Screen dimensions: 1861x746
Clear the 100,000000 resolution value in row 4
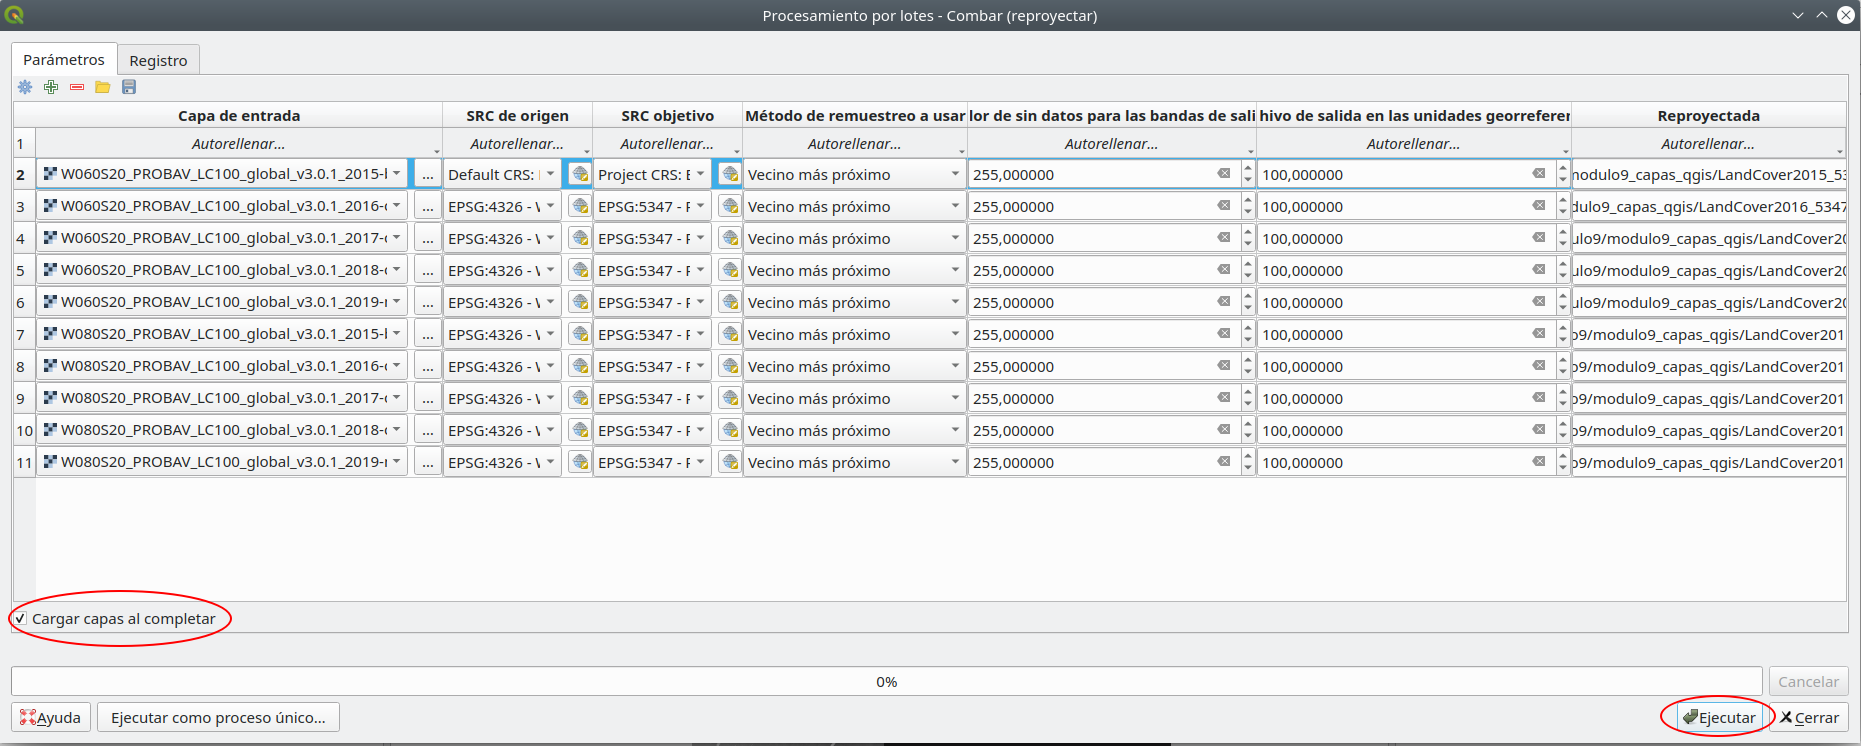1539,238
